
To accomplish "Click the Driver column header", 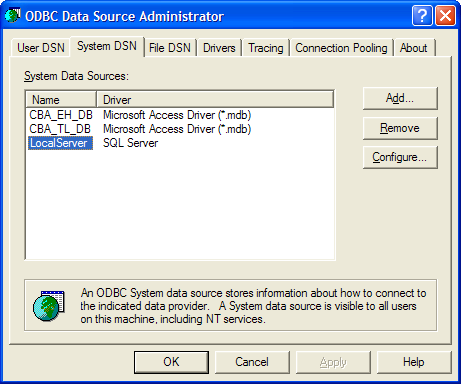I will point(215,100).
